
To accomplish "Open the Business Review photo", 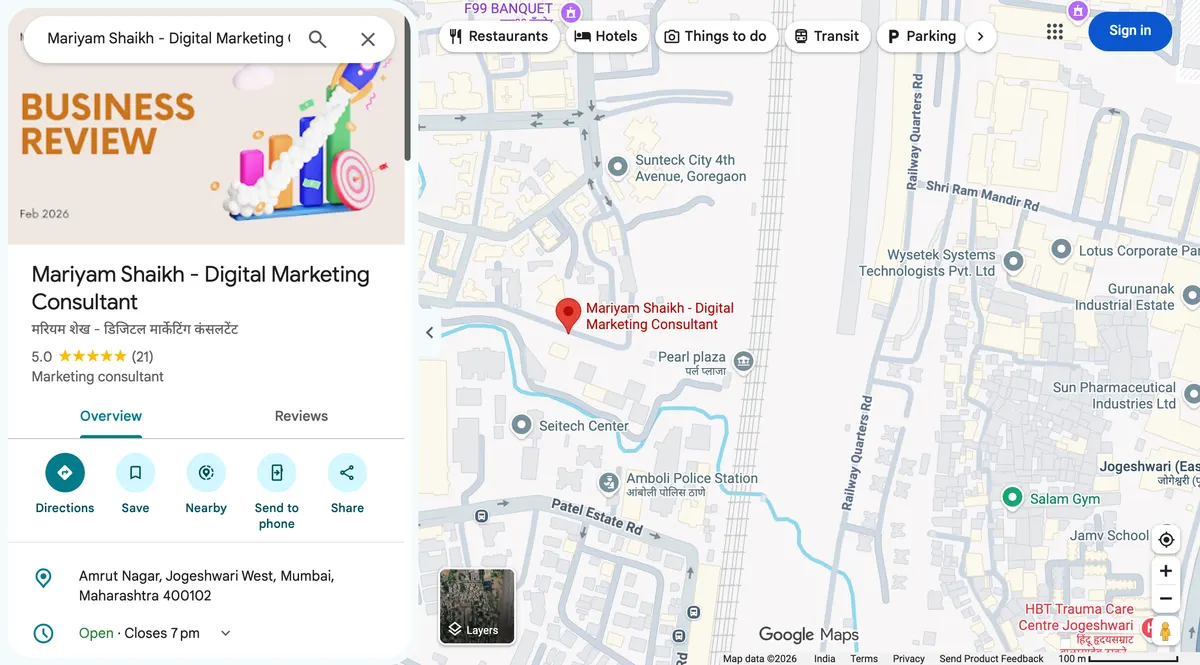I will tap(206, 128).
